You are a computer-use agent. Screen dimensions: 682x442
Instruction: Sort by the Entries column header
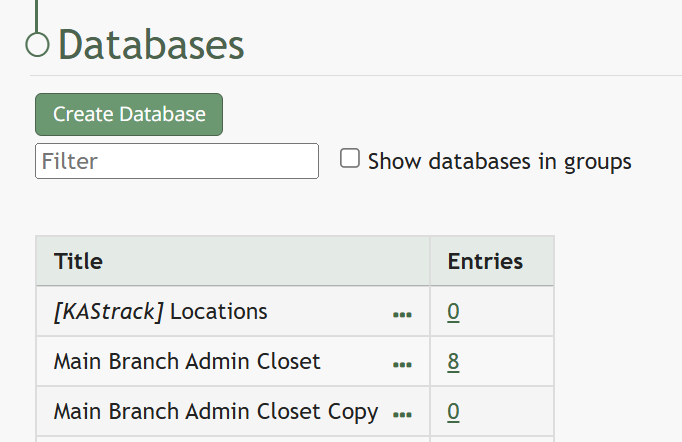click(485, 261)
